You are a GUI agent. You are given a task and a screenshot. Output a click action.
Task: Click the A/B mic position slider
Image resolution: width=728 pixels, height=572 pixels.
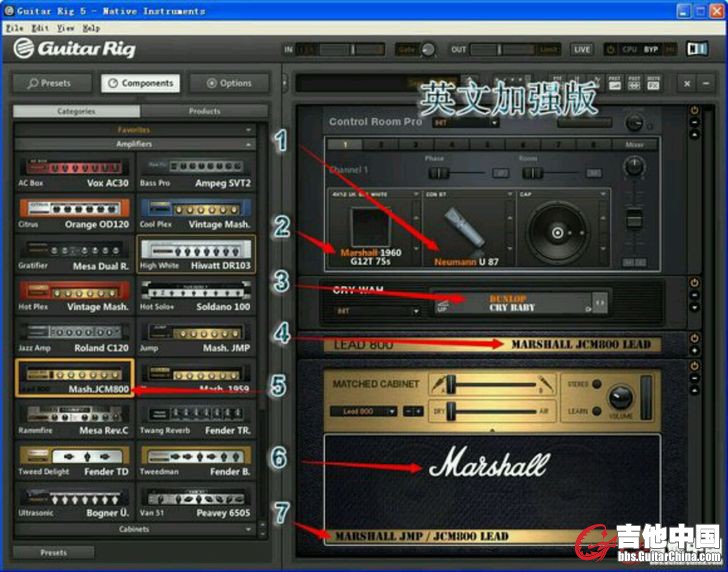pos(492,385)
